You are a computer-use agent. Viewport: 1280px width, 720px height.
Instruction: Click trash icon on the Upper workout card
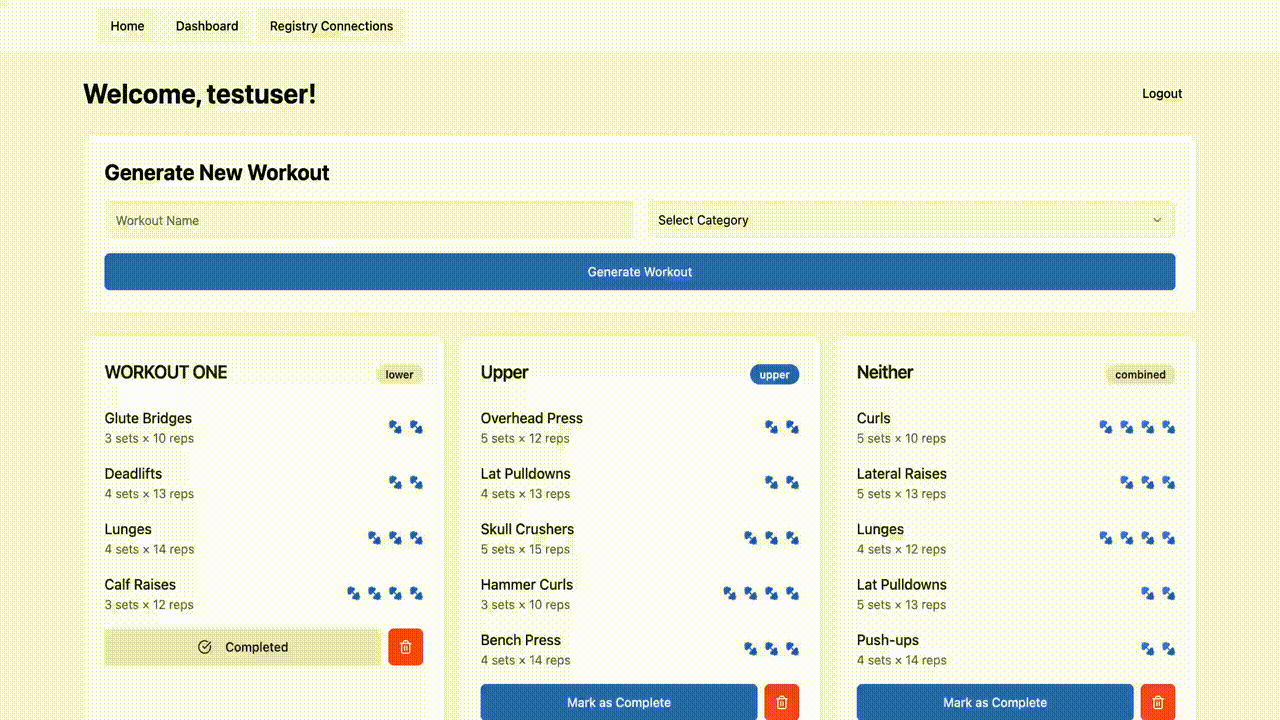tap(781, 702)
